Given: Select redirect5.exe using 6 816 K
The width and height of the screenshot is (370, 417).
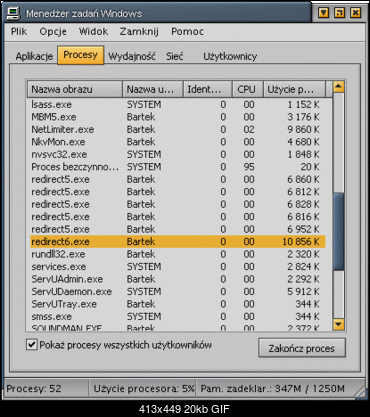Looking at the screenshot, I should pyautogui.click(x=177, y=217).
